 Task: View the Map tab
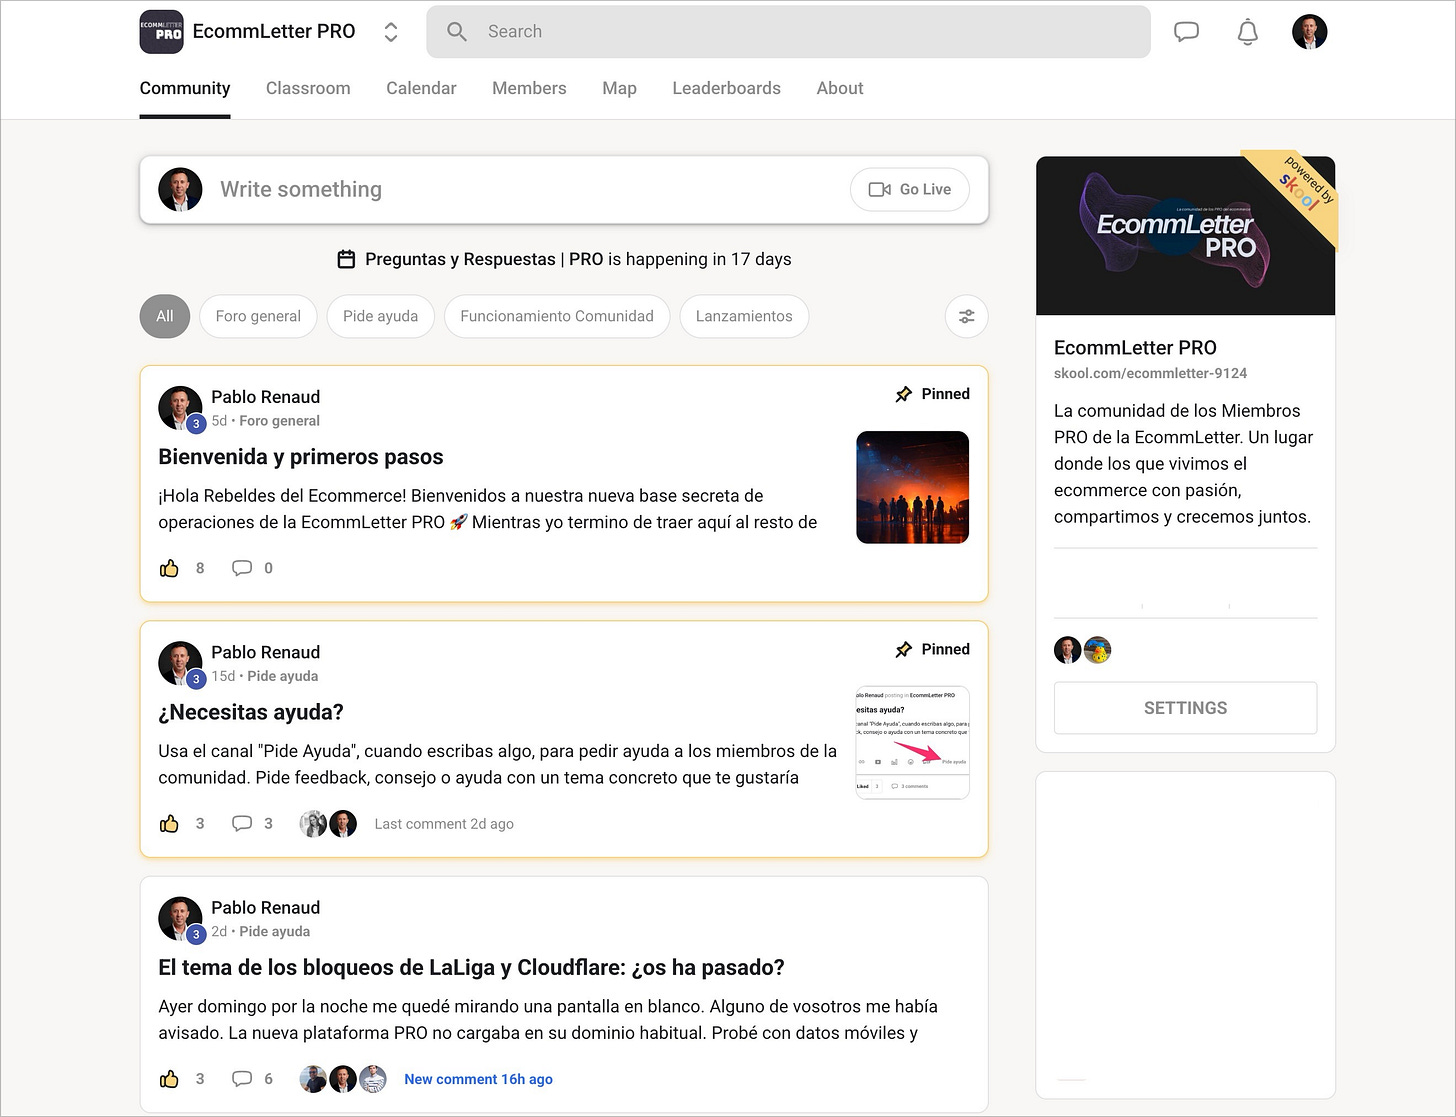(619, 88)
